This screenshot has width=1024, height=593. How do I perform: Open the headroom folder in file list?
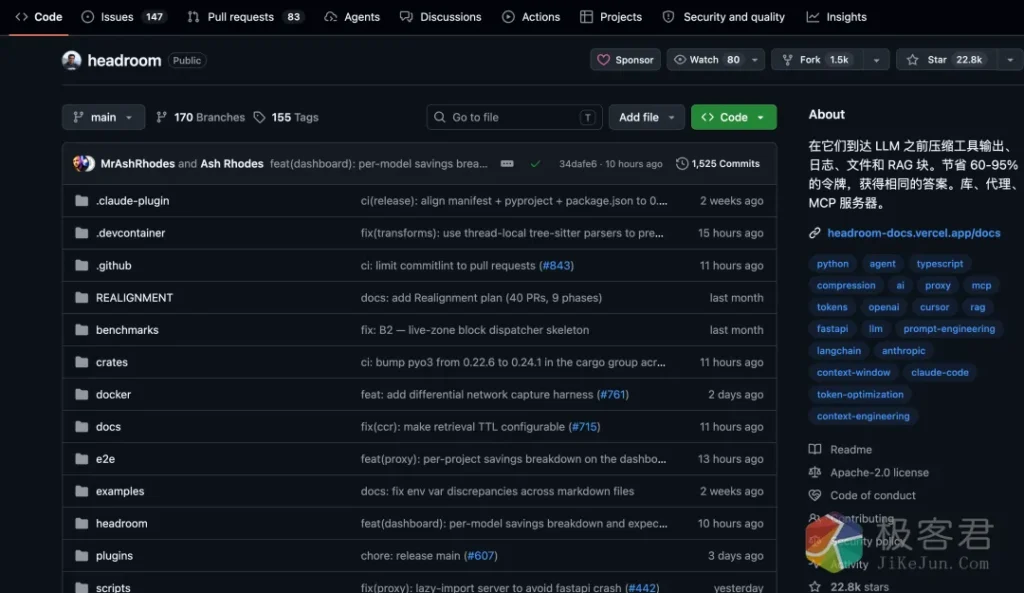[x=121, y=523]
